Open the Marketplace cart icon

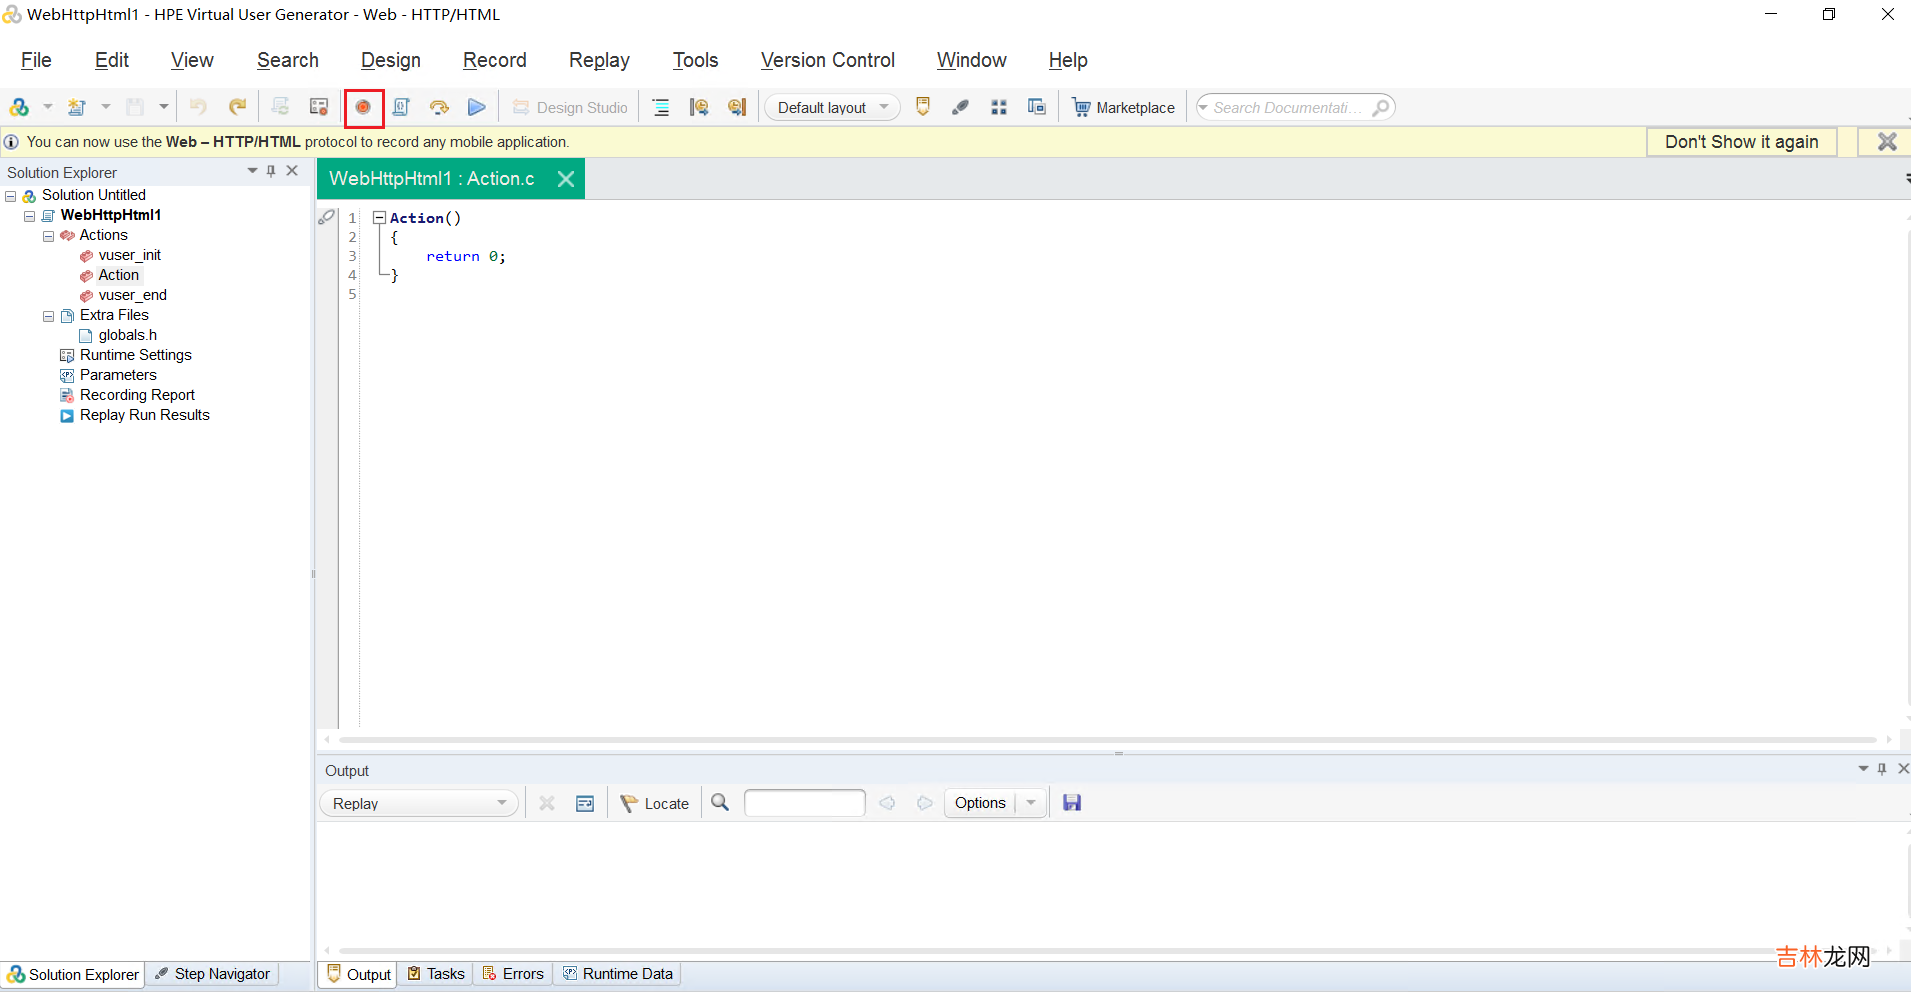1081,107
